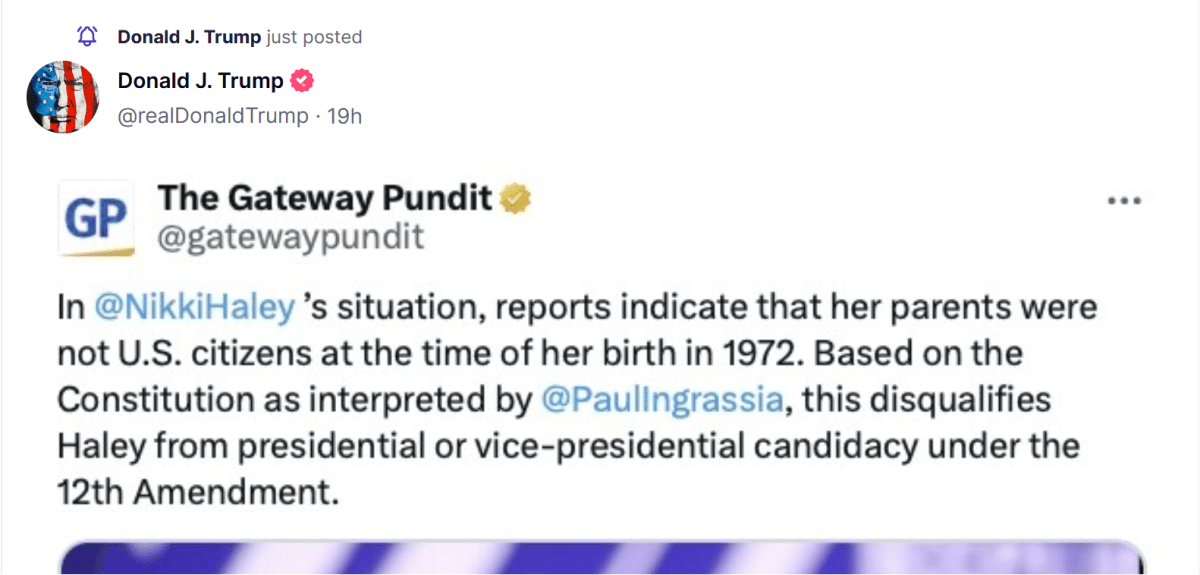The image size is (1200, 575).
Task: Click the red verified badge
Action: (302, 81)
